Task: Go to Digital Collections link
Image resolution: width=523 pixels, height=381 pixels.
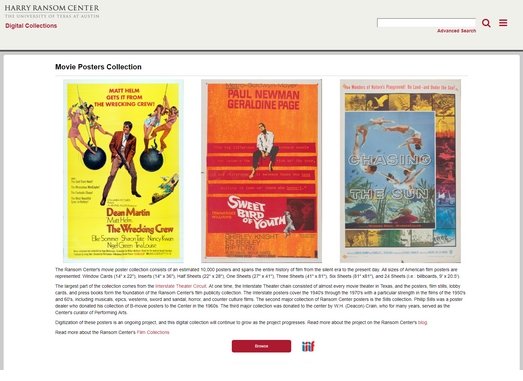Action: point(31,26)
